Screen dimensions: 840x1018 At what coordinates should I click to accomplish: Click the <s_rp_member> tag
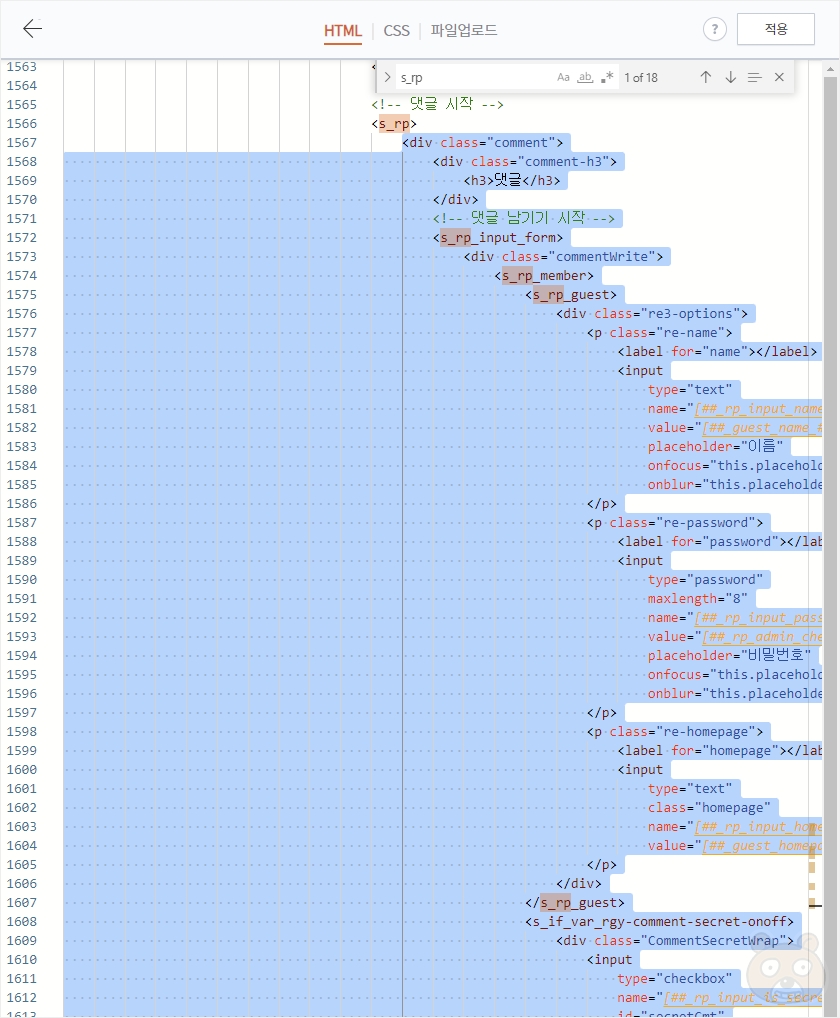coord(544,275)
